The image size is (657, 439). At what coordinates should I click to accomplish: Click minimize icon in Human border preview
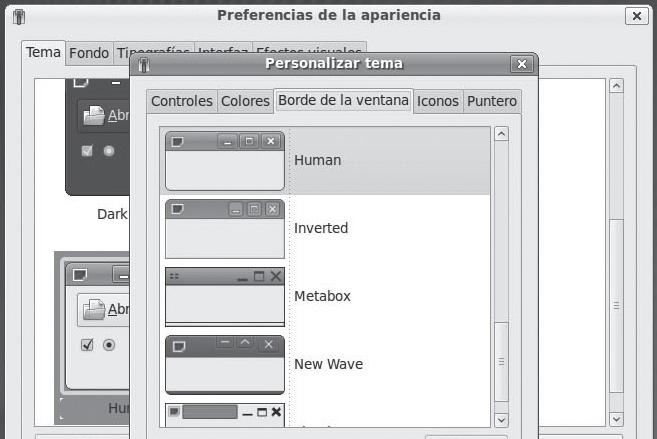pyautogui.click(x=228, y=142)
